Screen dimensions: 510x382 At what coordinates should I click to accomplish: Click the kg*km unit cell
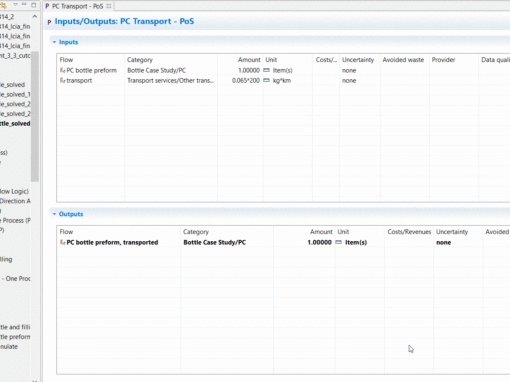click(x=282, y=80)
